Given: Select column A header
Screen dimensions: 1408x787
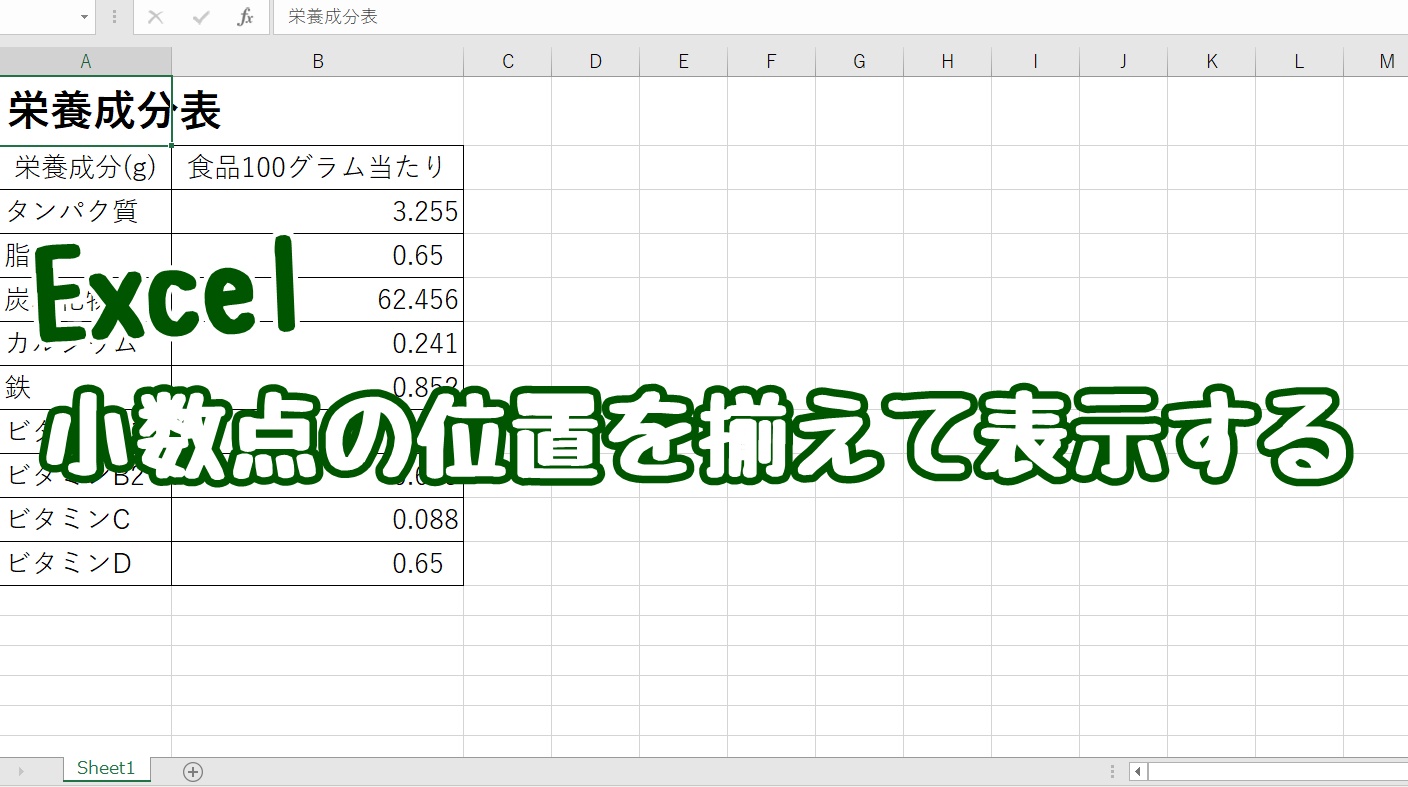Looking at the screenshot, I should click(86, 62).
